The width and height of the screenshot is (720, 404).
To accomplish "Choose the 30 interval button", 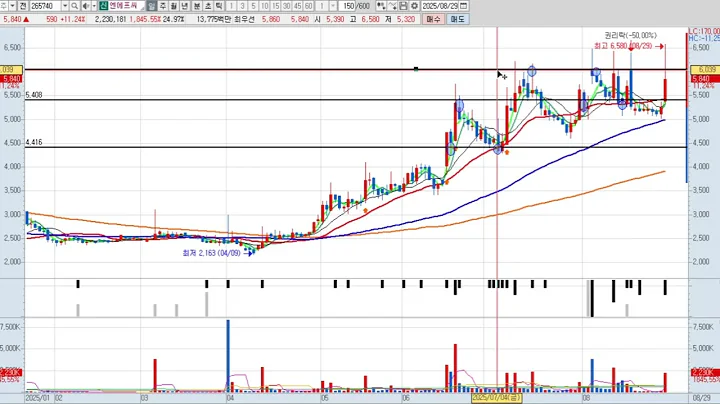I will tap(287, 6).
